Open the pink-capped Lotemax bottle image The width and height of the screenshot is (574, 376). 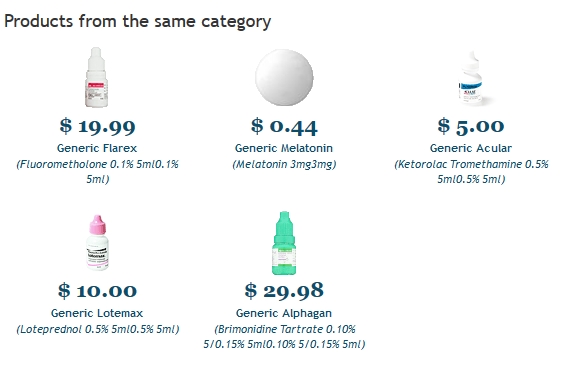click(x=97, y=242)
